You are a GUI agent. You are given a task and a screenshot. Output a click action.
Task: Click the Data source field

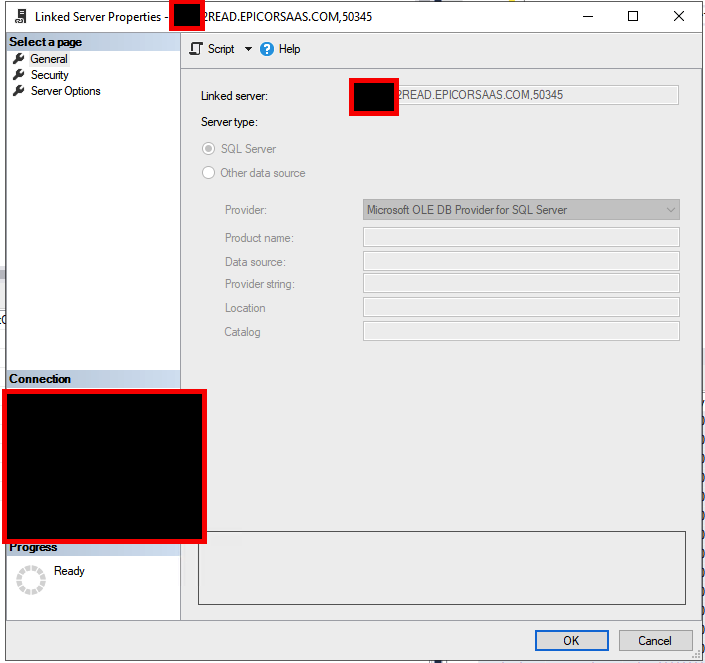pyautogui.click(x=521, y=261)
